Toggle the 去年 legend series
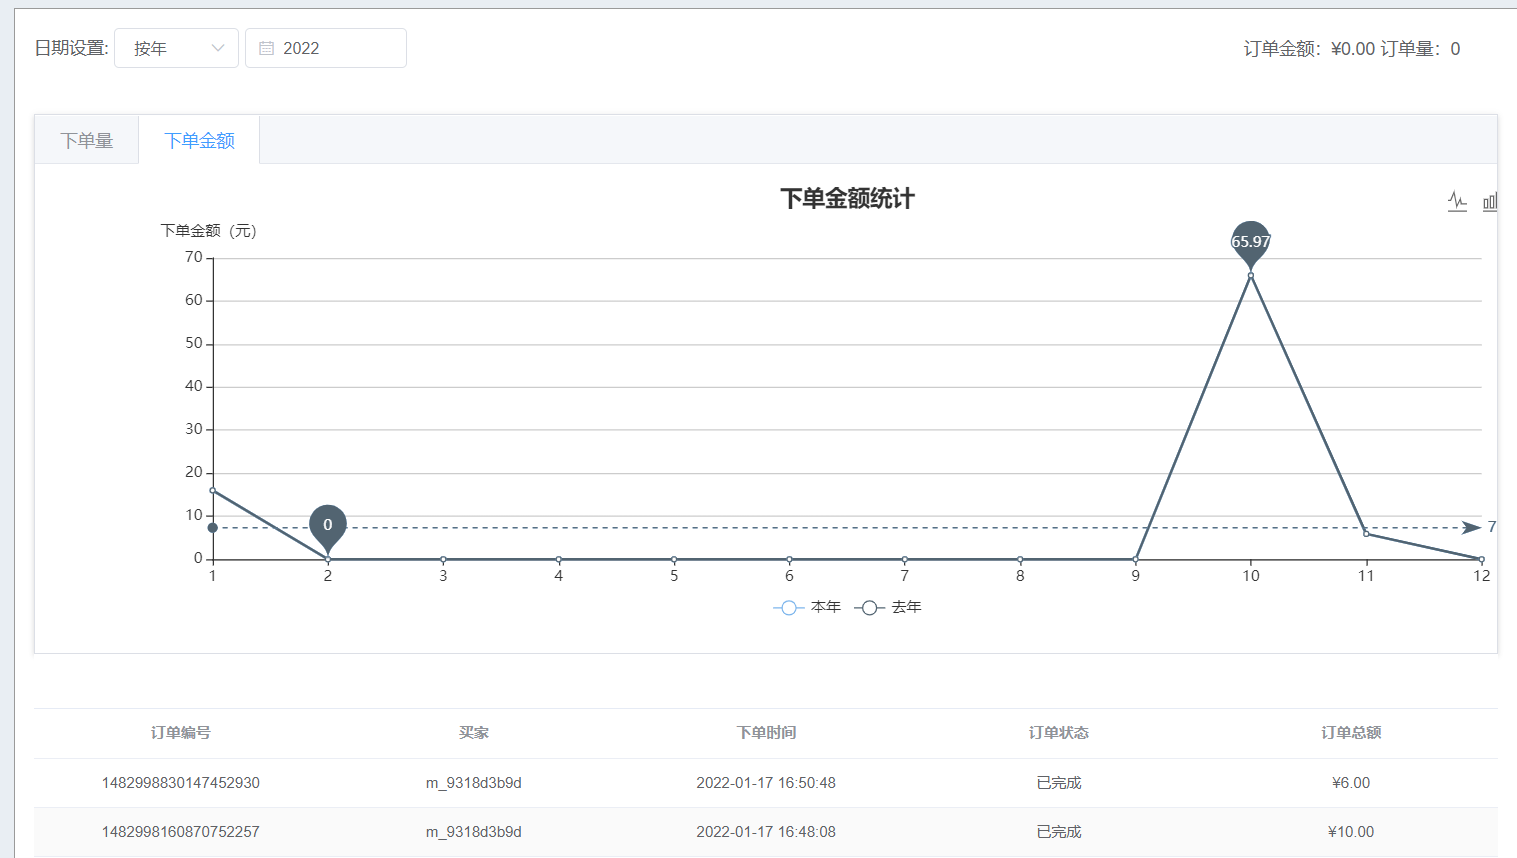The image size is (1517, 858). point(888,607)
